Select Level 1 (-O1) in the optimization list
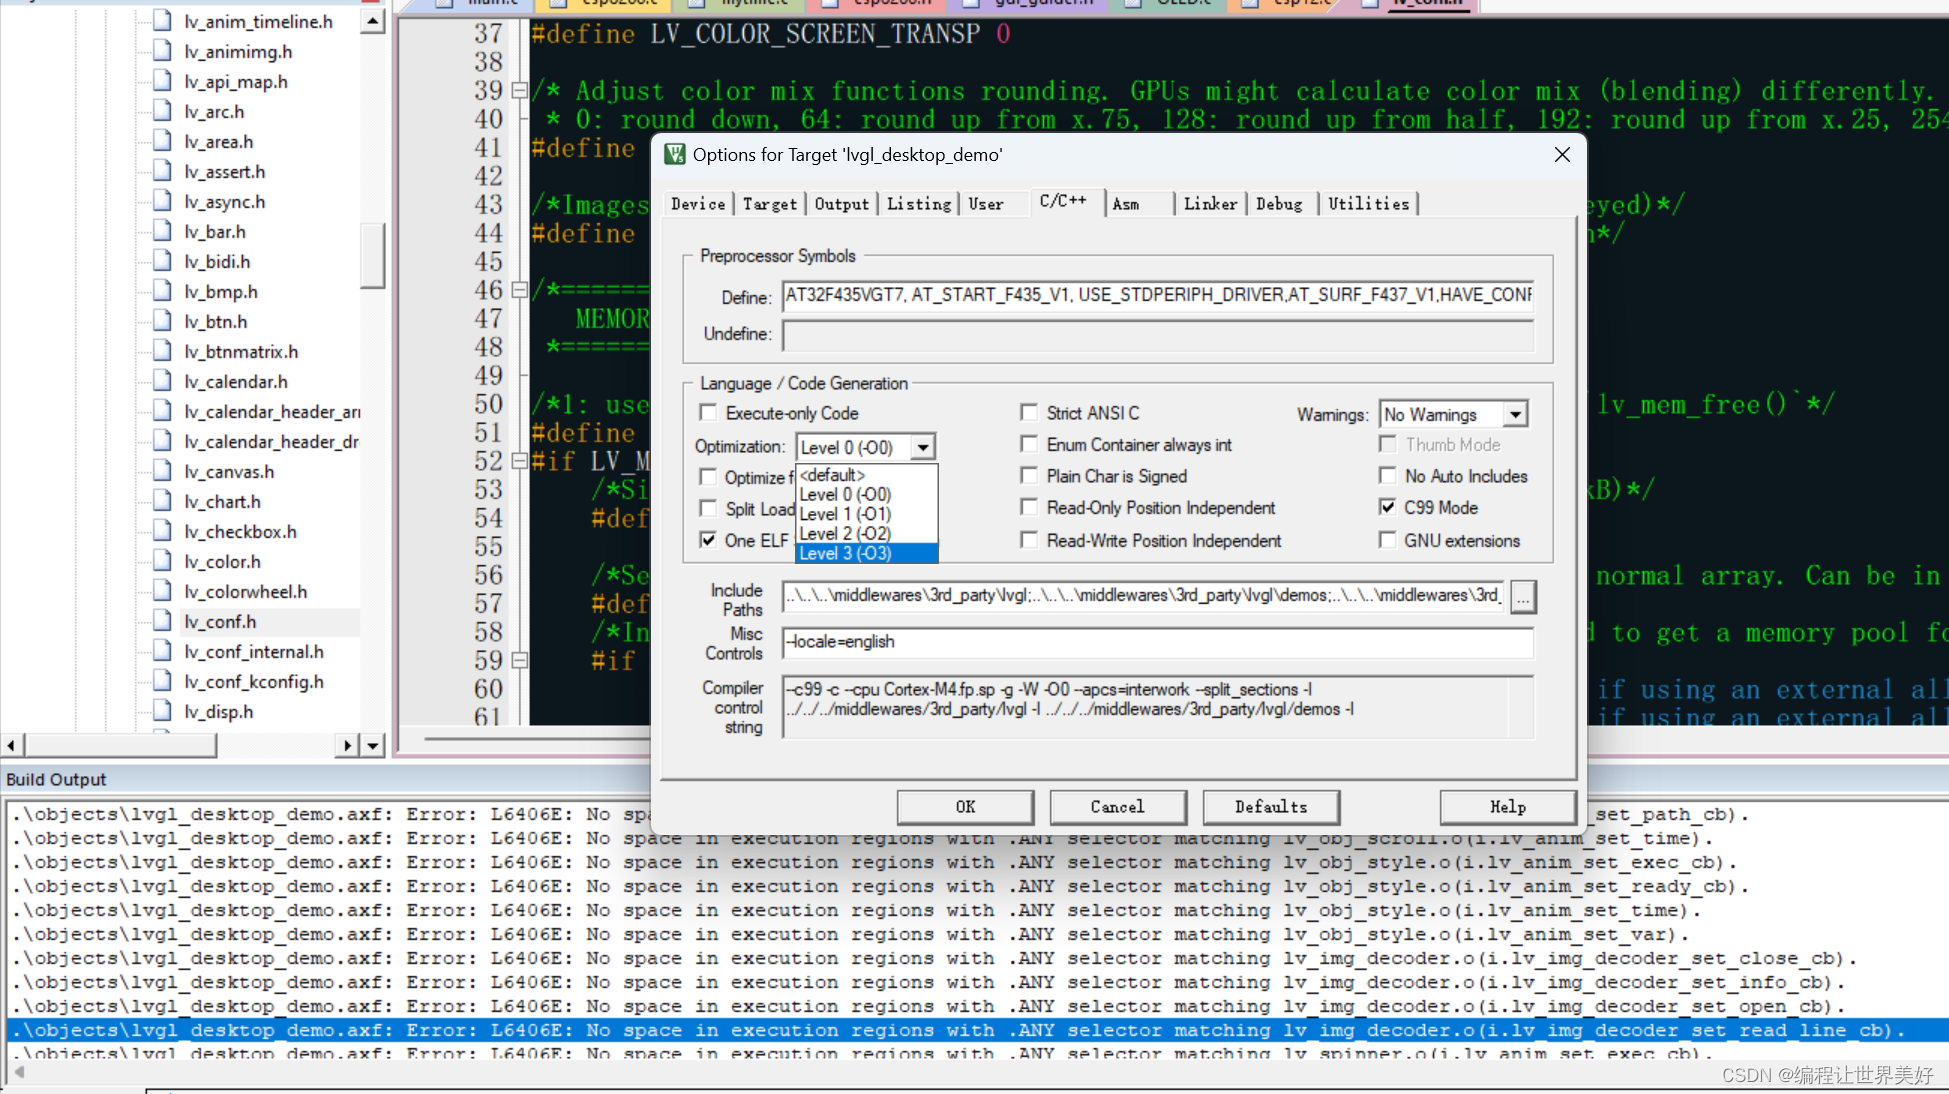1949x1094 pixels. coord(845,514)
